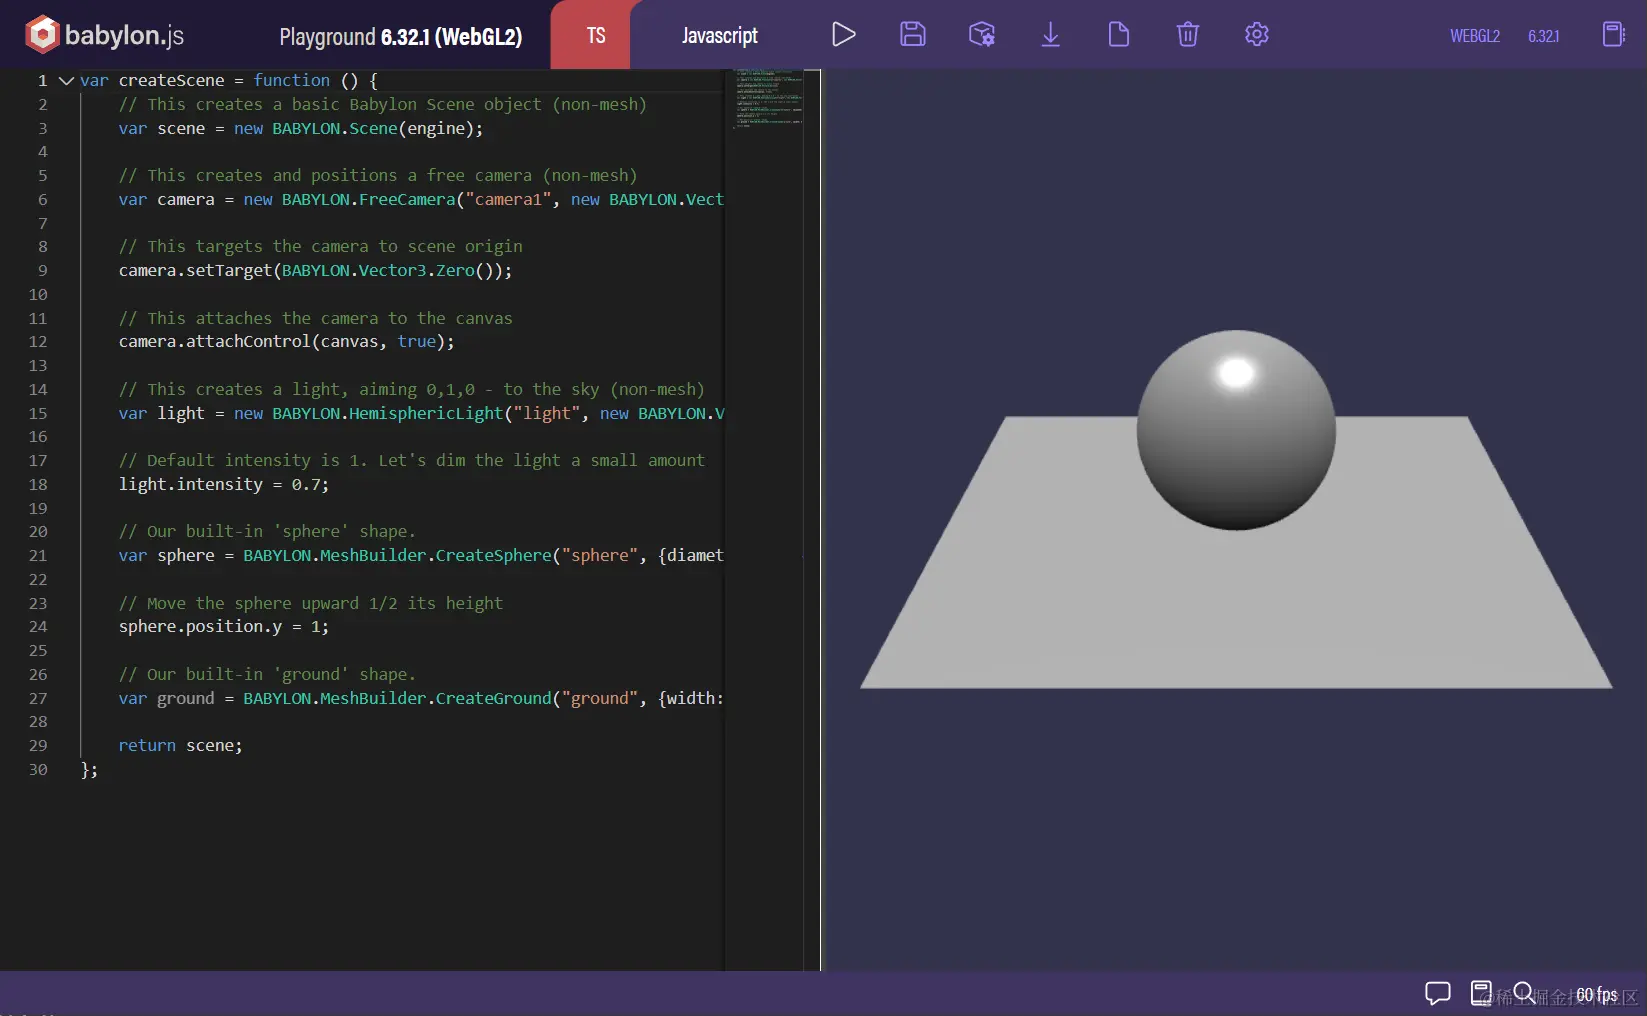Click line number 30 in the gutter
Image resolution: width=1647 pixels, height=1016 pixels.
tap(38, 769)
